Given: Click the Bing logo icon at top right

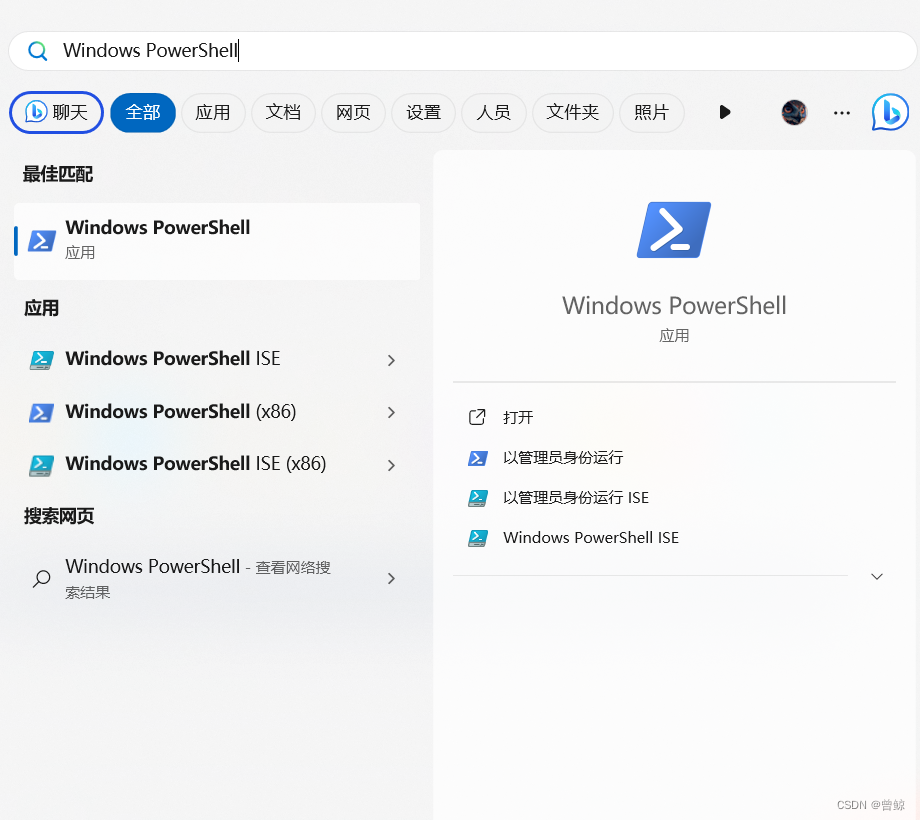Looking at the screenshot, I should click(x=889, y=112).
